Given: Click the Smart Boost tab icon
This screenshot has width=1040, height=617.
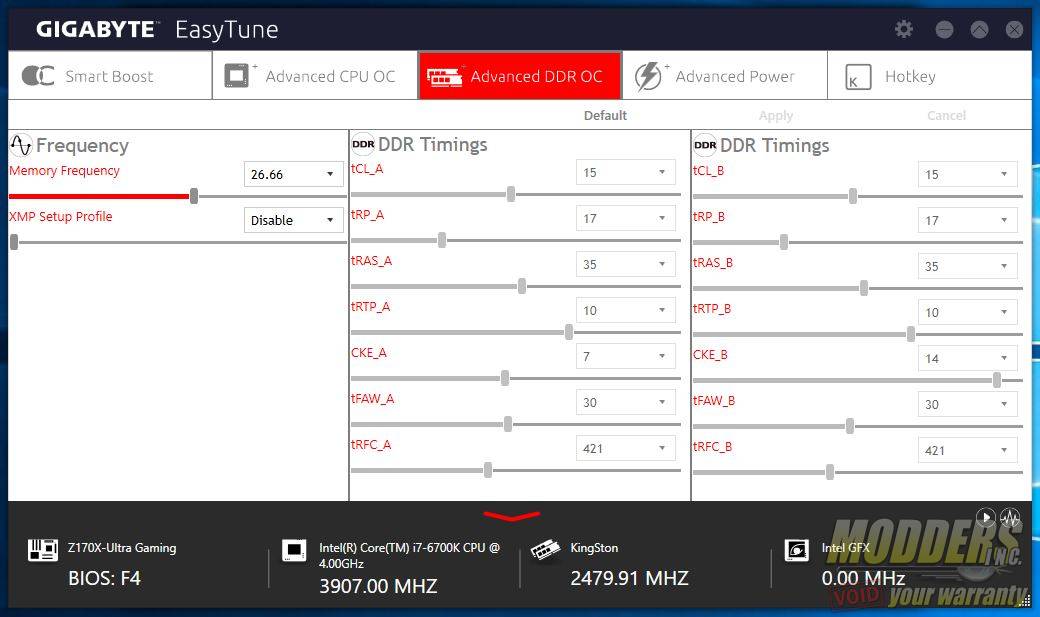Looking at the screenshot, I should (x=38, y=76).
